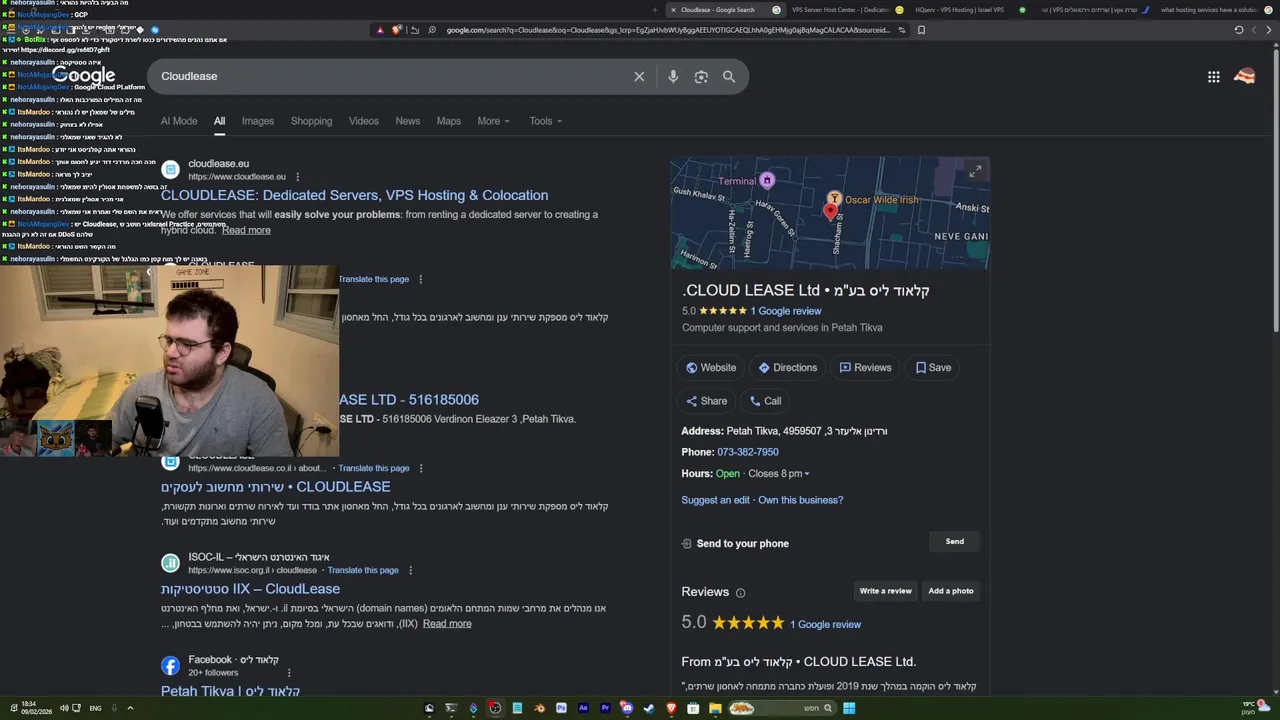Expand the map with the fullscreen icon
Screen dimensions: 1280x720
coord(975,172)
